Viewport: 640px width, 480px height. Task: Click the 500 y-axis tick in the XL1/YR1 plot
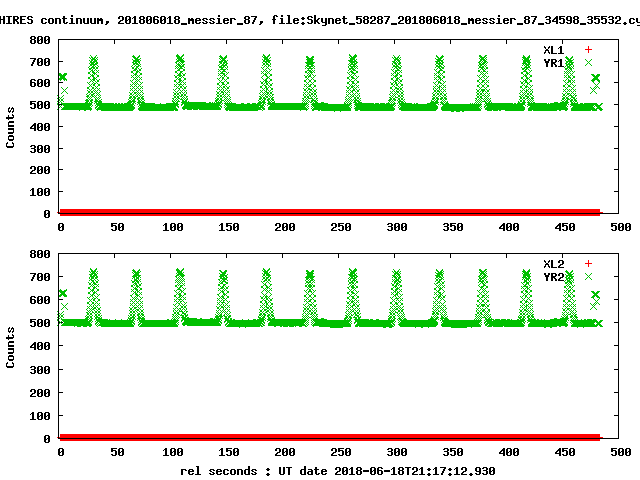(x=40, y=105)
